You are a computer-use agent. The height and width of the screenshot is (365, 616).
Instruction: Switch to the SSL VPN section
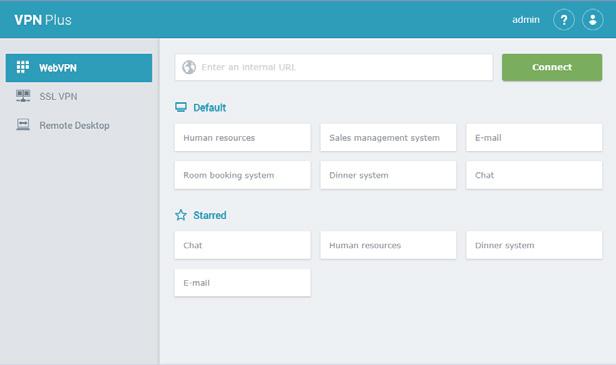click(x=79, y=96)
